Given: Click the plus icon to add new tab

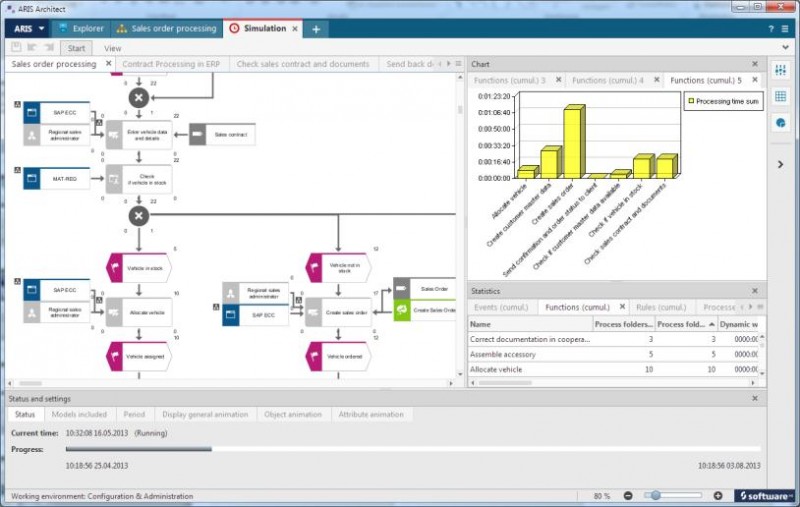Looking at the screenshot, I should (316, 29).
